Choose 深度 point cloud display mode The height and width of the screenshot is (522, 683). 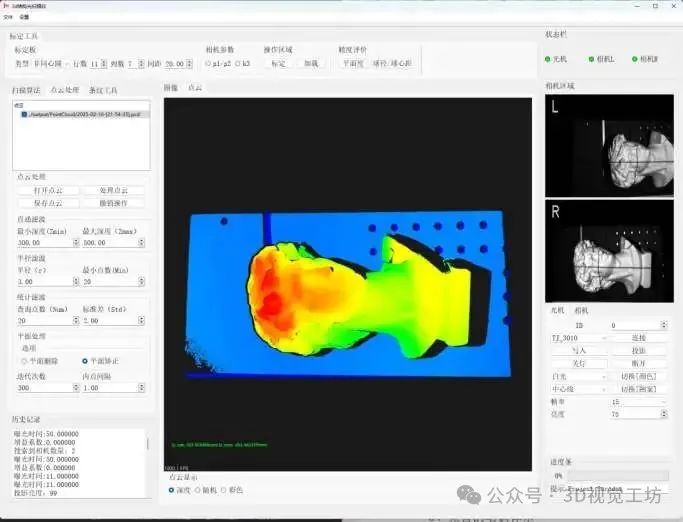coord(171,490)
